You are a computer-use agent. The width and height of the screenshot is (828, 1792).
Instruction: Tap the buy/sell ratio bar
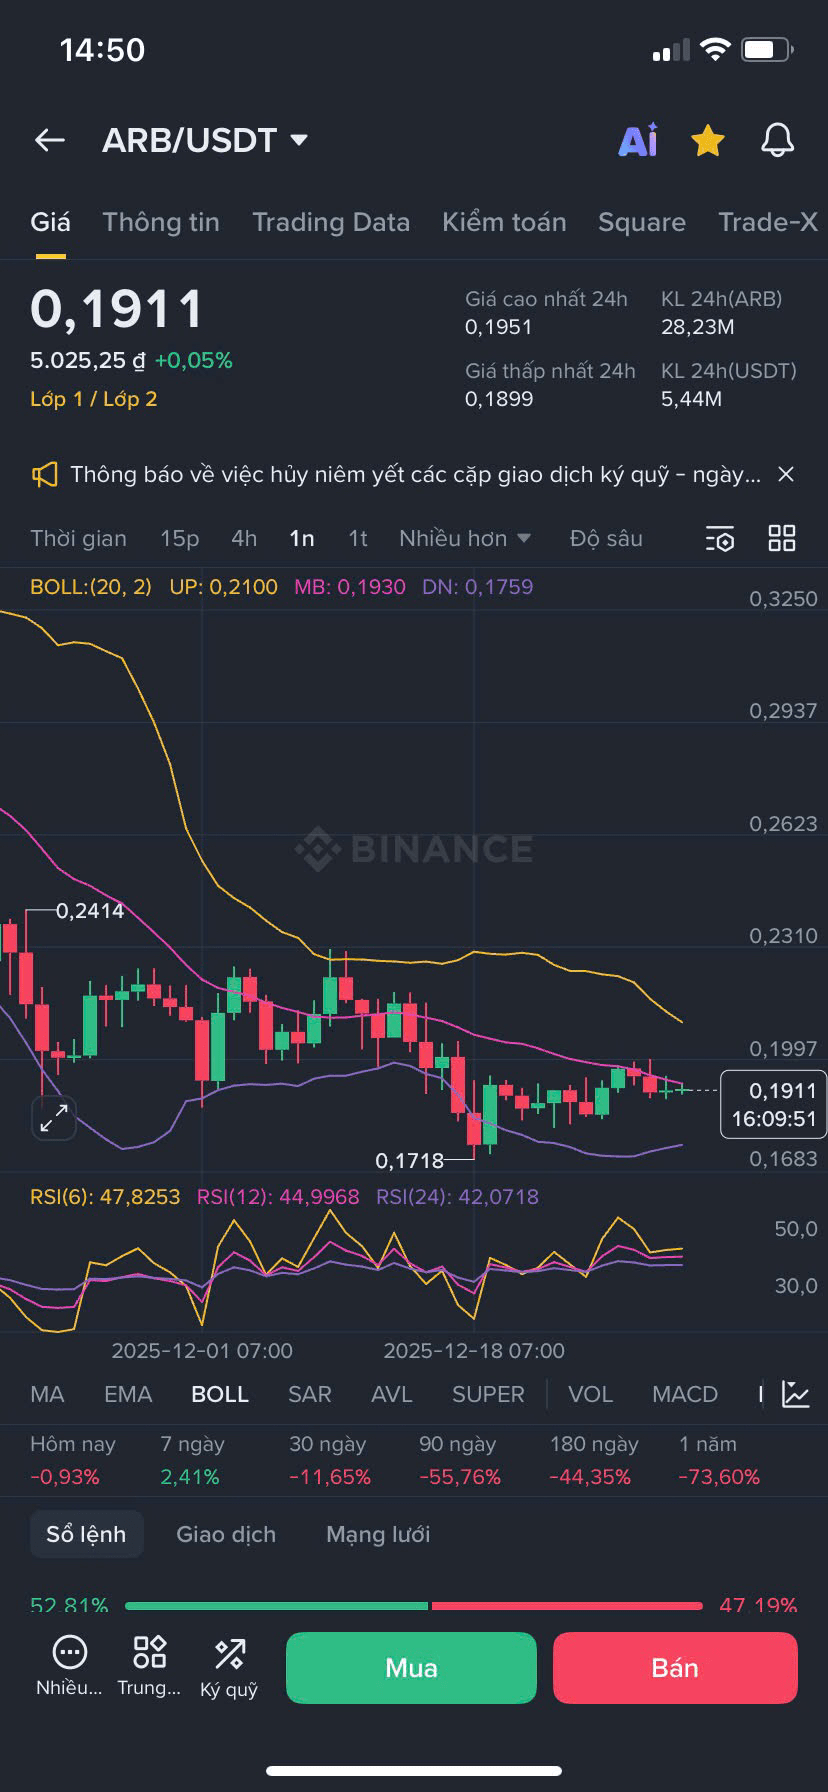point(414,1606)
